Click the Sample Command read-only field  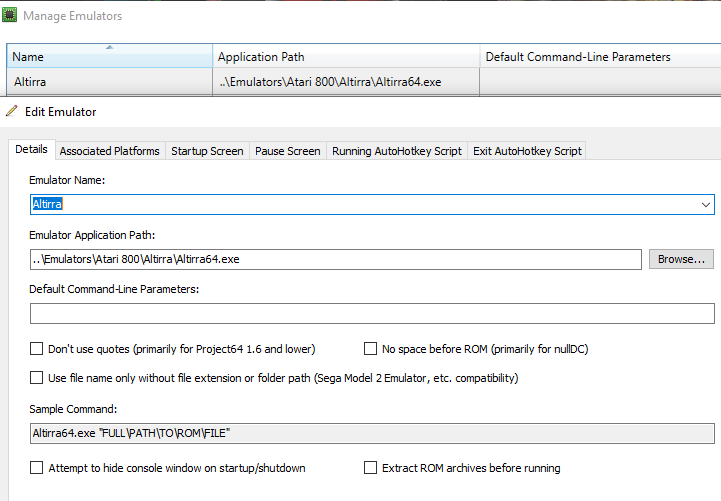pos(372,433)
